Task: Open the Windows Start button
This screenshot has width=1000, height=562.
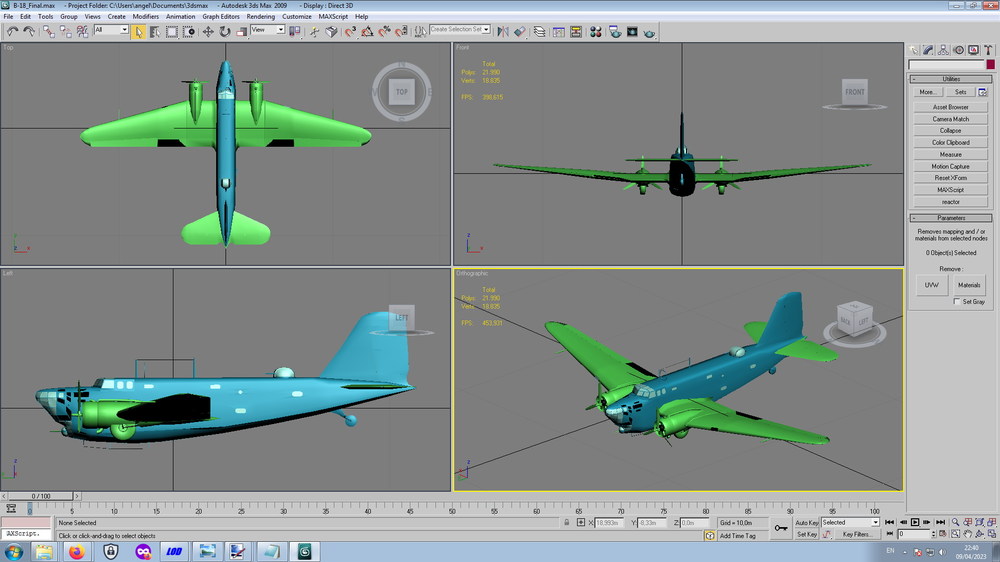Action: coord(13,552)
